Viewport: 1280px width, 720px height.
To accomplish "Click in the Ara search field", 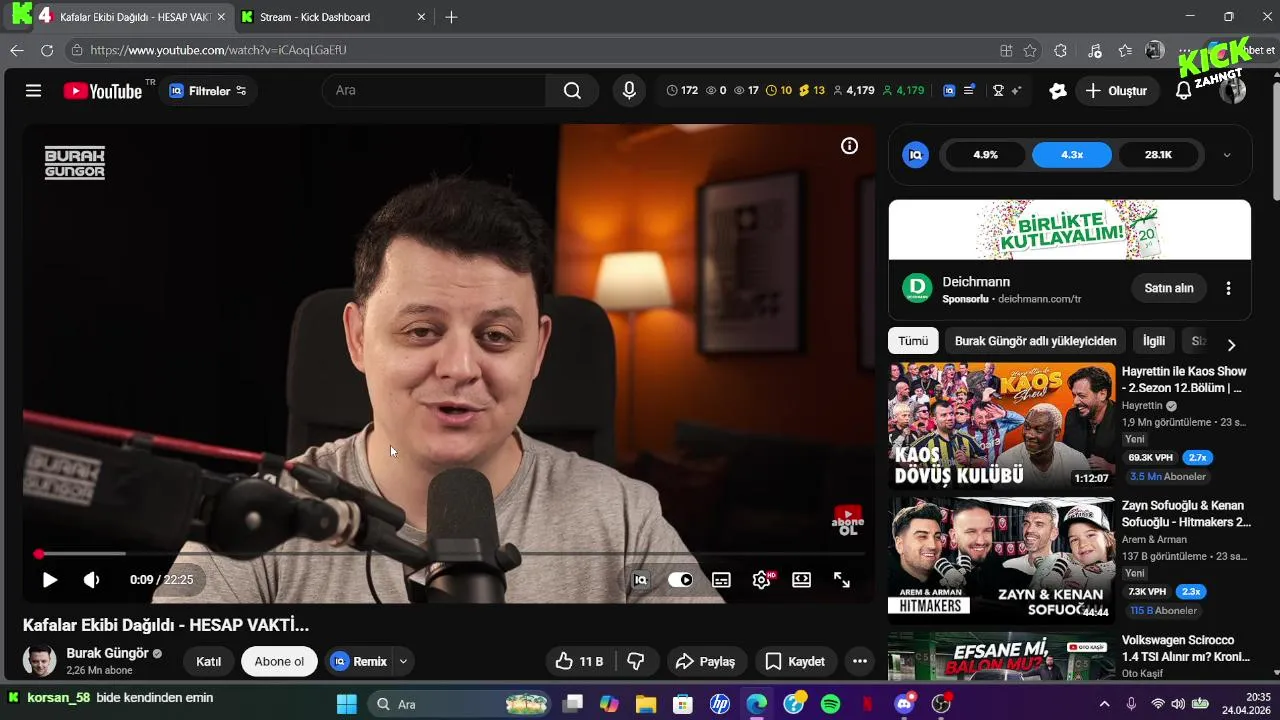I will pyautogui.click(x=434, y=91).
